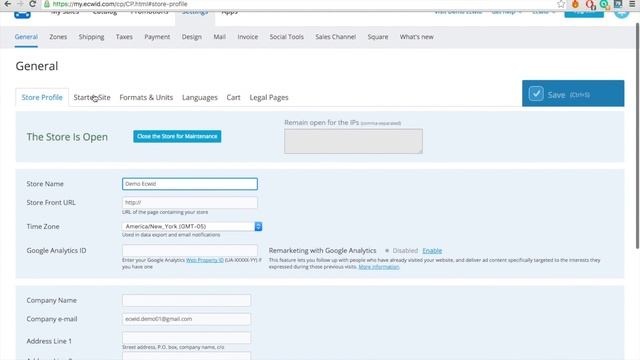
Task: Open the Taxes settings tab
Action: [x=124, y=37]
